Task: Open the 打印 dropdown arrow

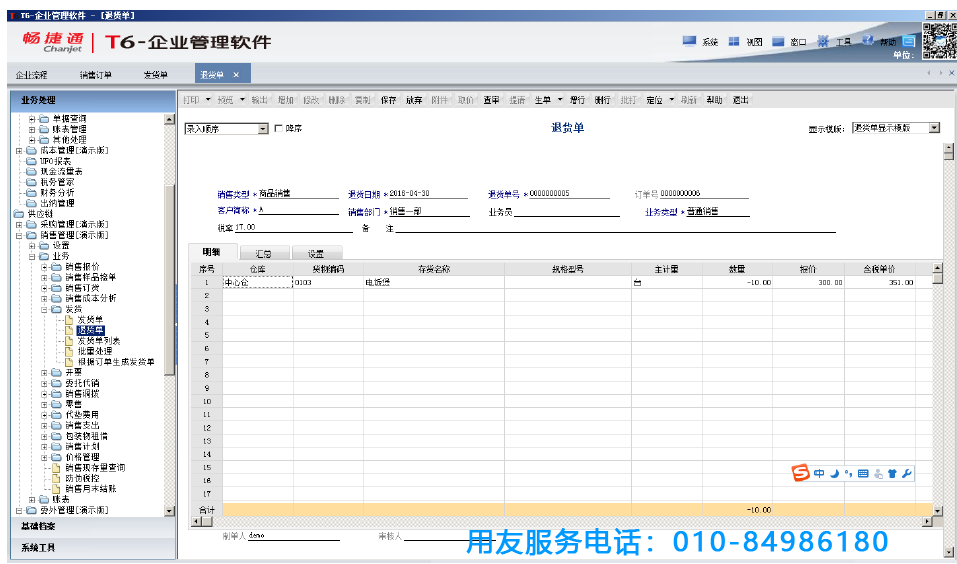Action: pos(208,99)
